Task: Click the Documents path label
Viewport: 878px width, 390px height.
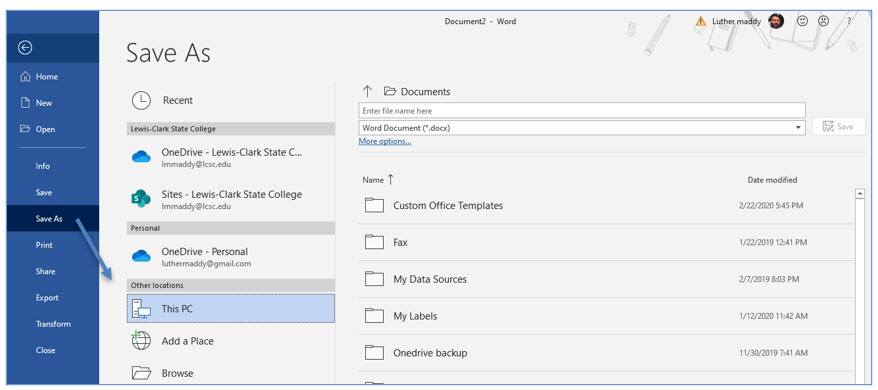Action: click(x=426, y=92)
